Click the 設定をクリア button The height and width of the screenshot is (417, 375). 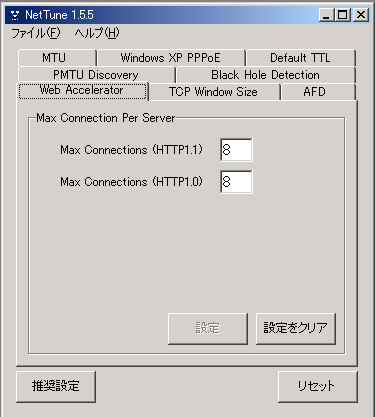(295, 328)
